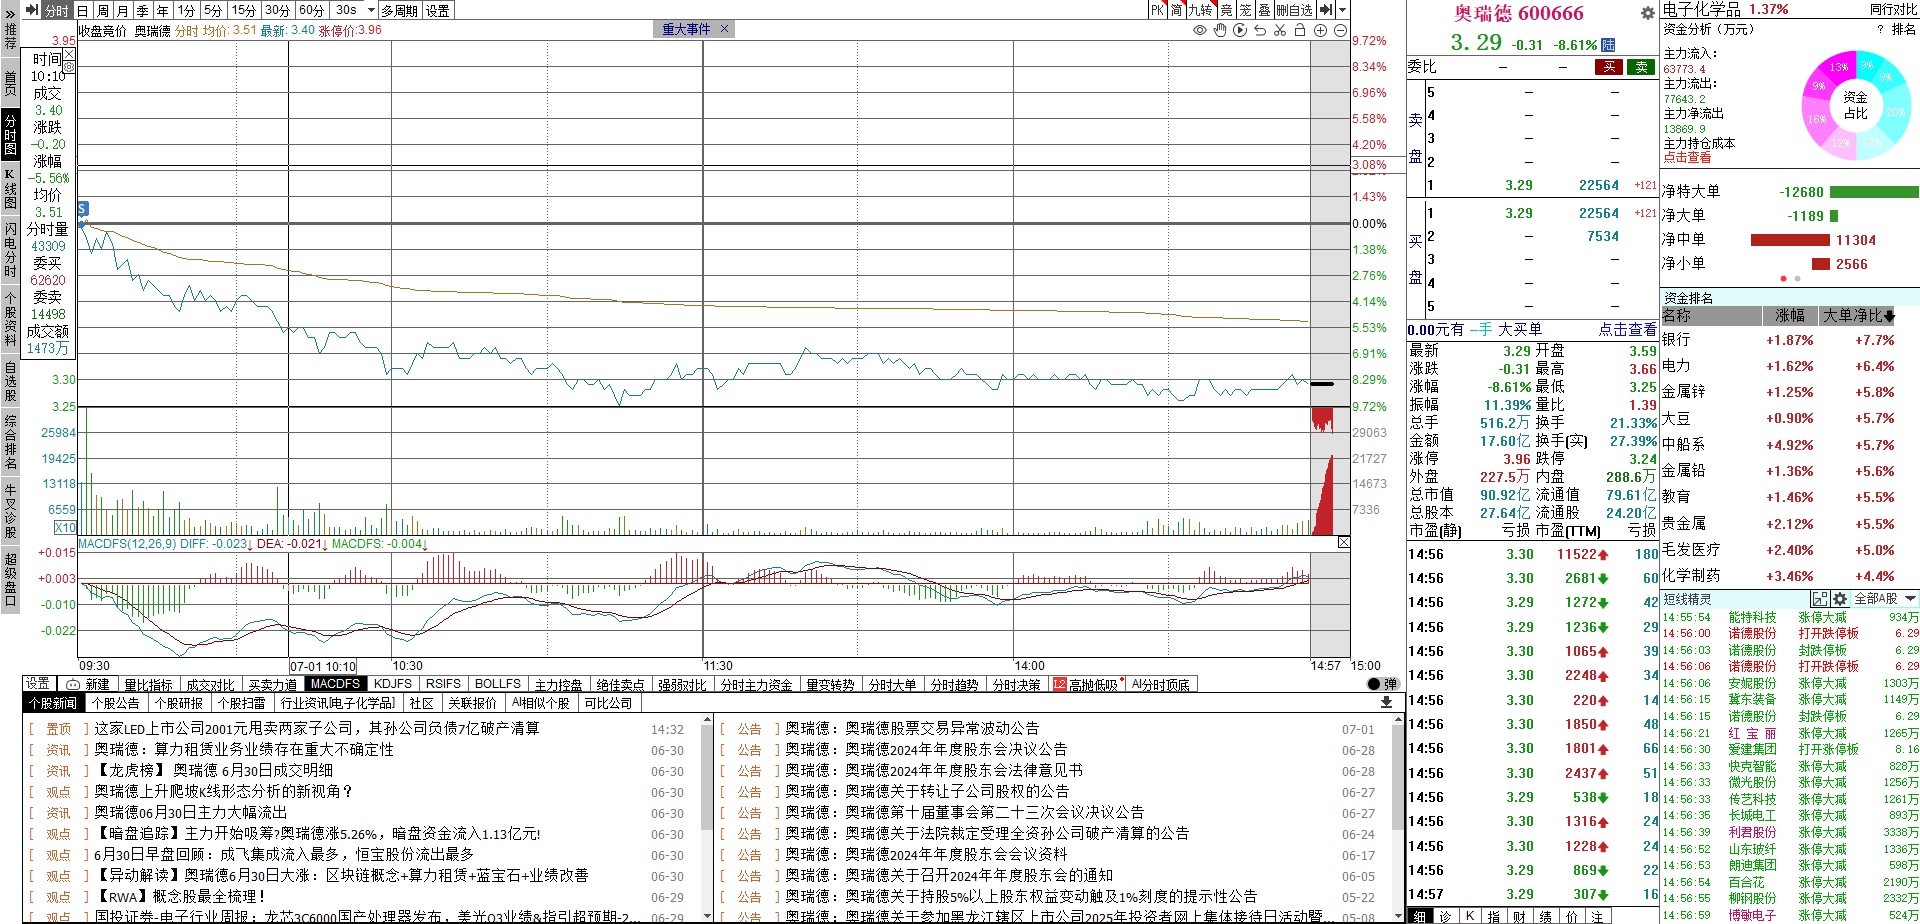Open the 个股公告 tab
The width and height of the screenshot is (1920, 924).
click(115, 703)
